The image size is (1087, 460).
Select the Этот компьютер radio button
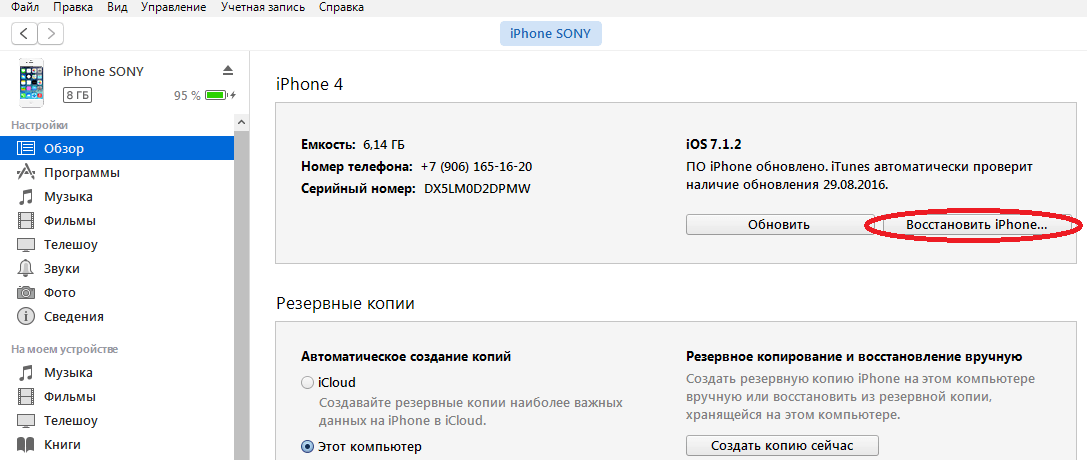coord(307,446)
